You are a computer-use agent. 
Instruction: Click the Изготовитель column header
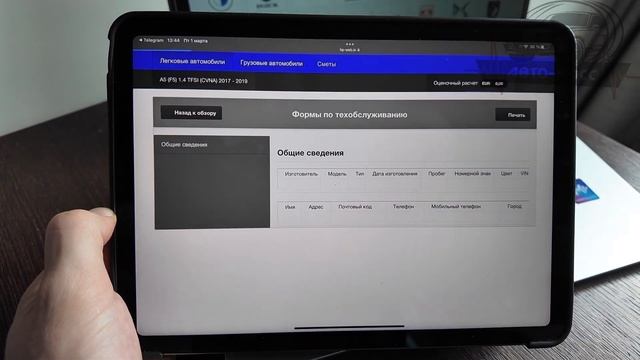point(301,174)
